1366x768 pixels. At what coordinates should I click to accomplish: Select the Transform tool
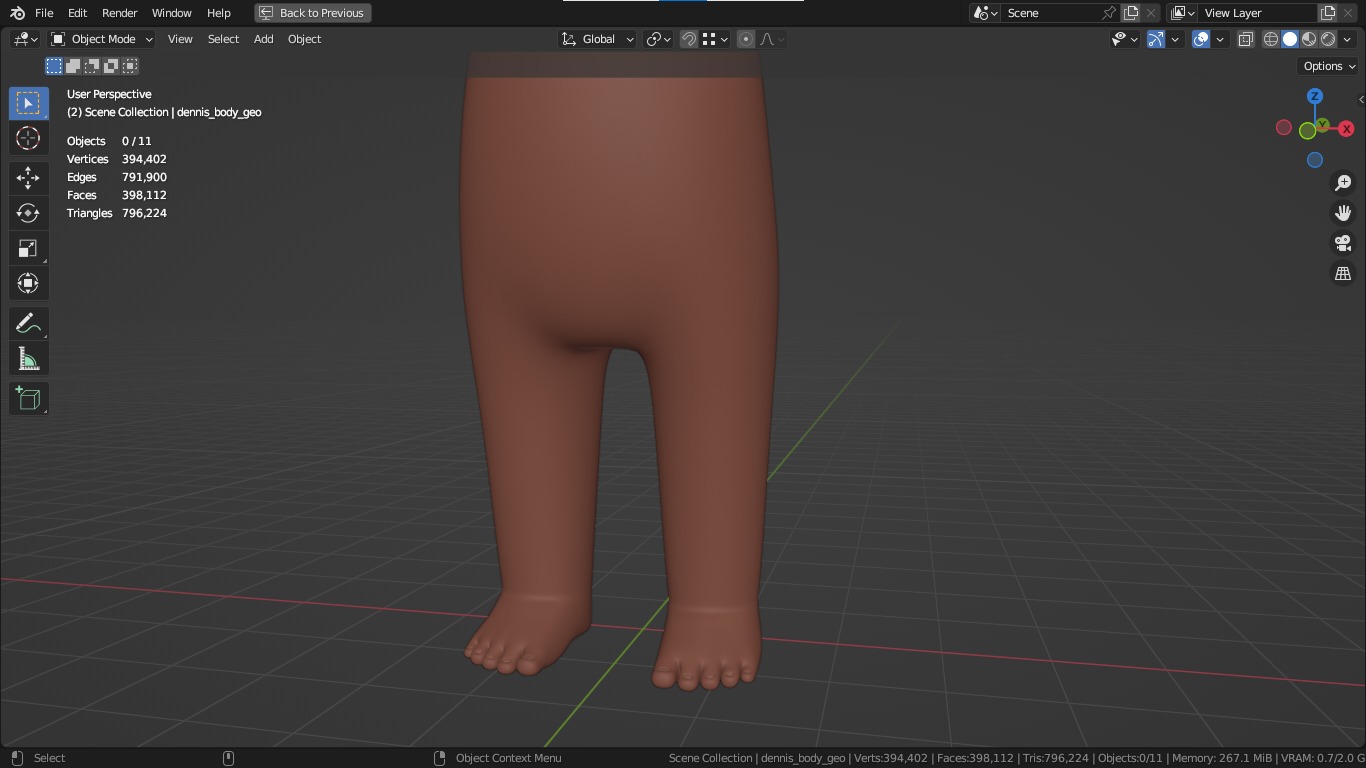tap(28, 283)
